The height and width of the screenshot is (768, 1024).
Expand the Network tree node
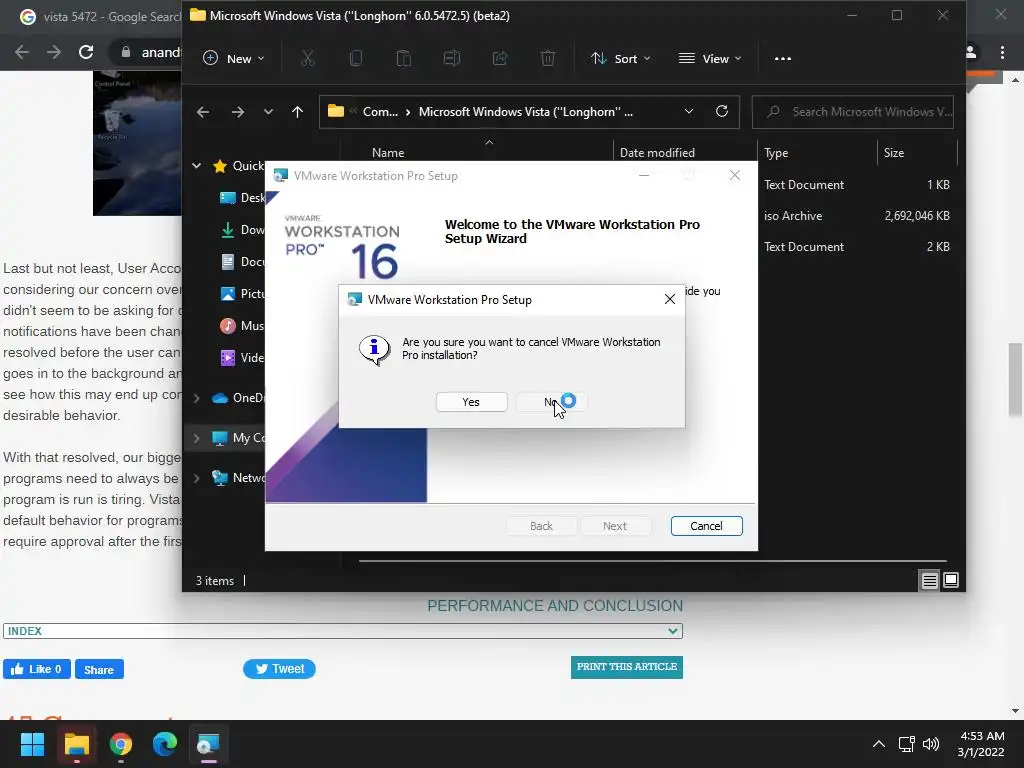197,478
